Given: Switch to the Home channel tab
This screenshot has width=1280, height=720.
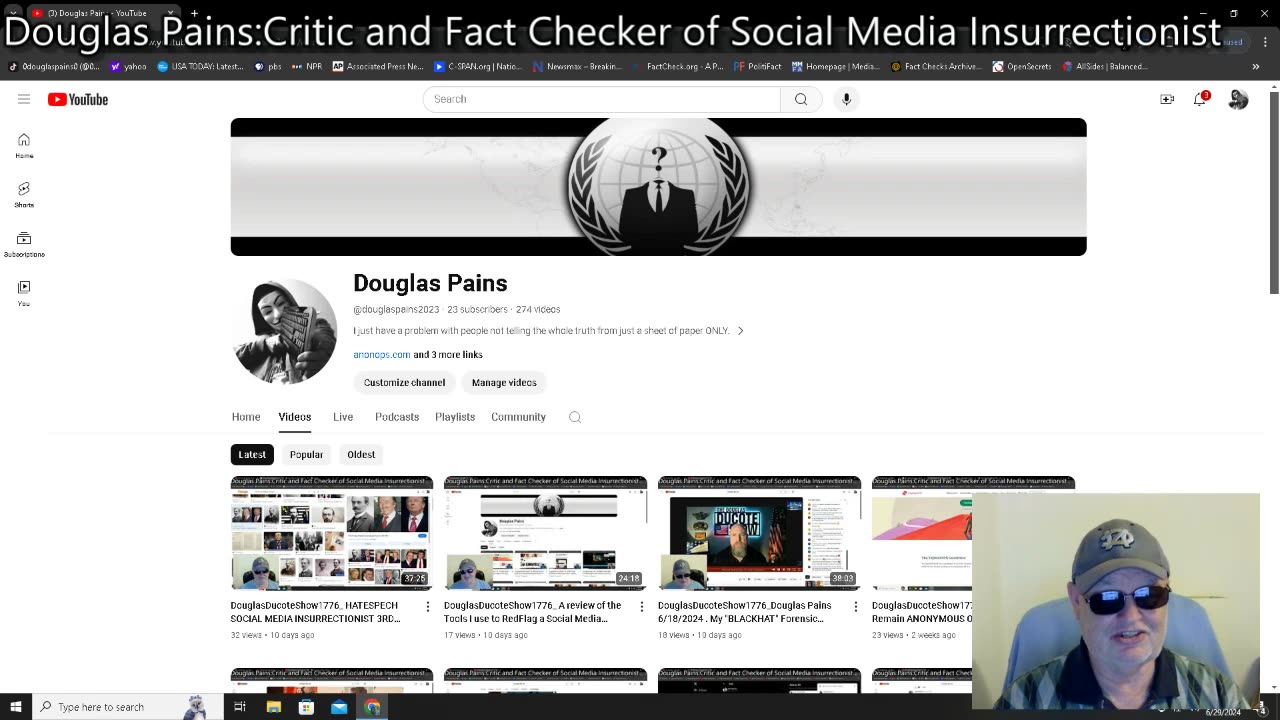Looking at the screenshot, I should click(x=246, y=417).
